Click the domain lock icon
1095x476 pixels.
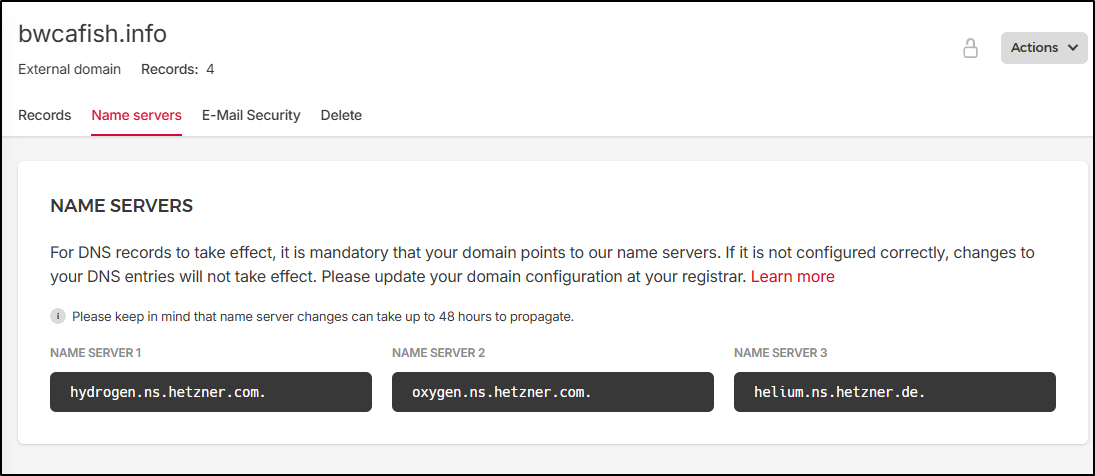970,48
